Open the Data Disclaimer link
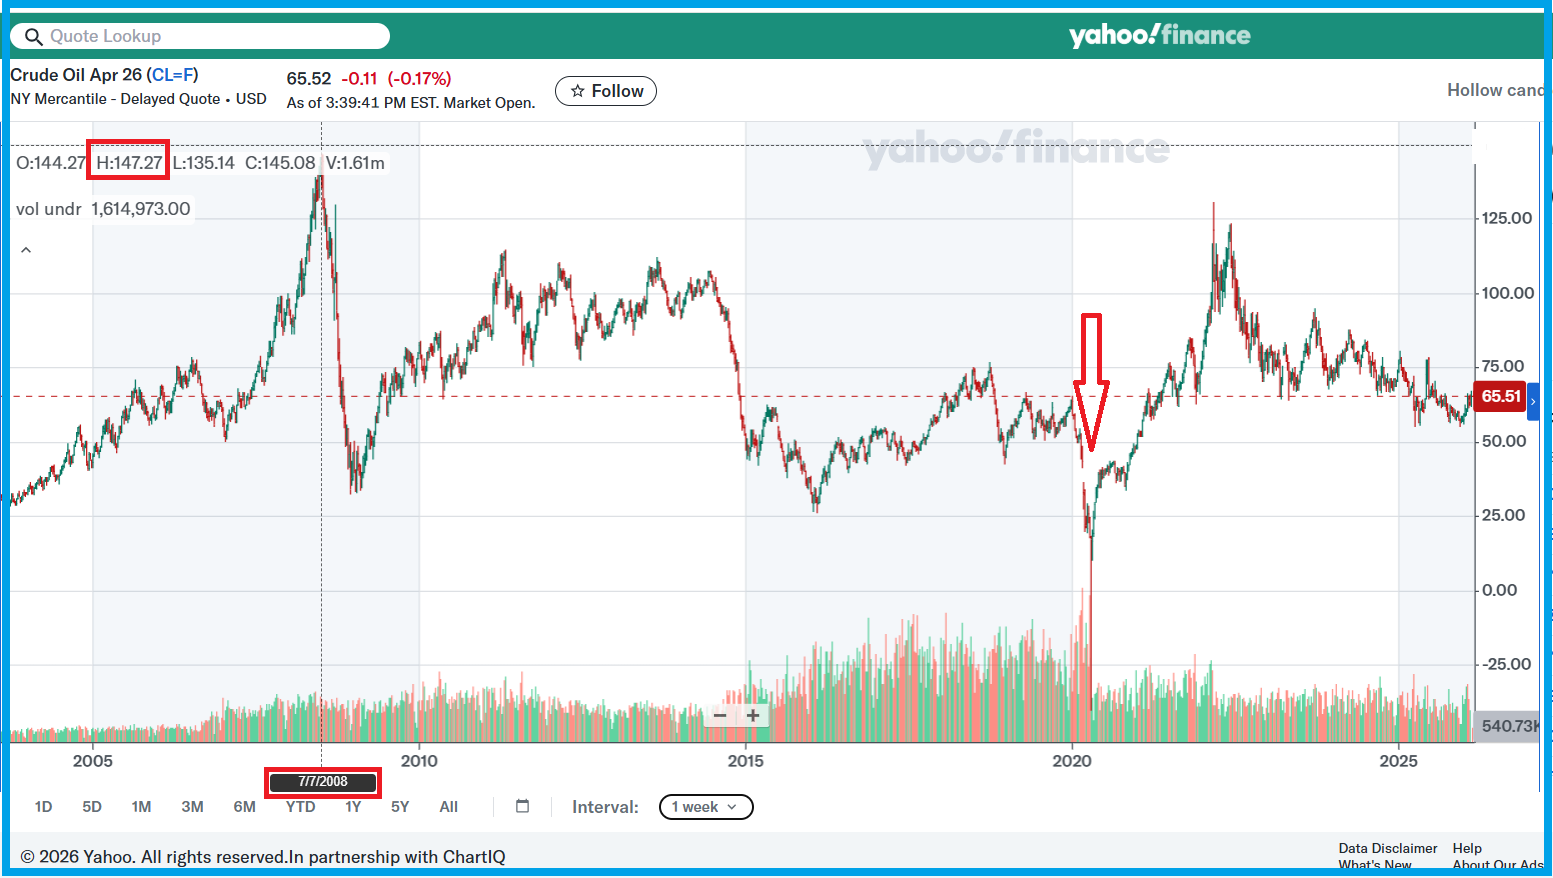Screen dimensions: 1553x878 click(x=1387, y=848)
